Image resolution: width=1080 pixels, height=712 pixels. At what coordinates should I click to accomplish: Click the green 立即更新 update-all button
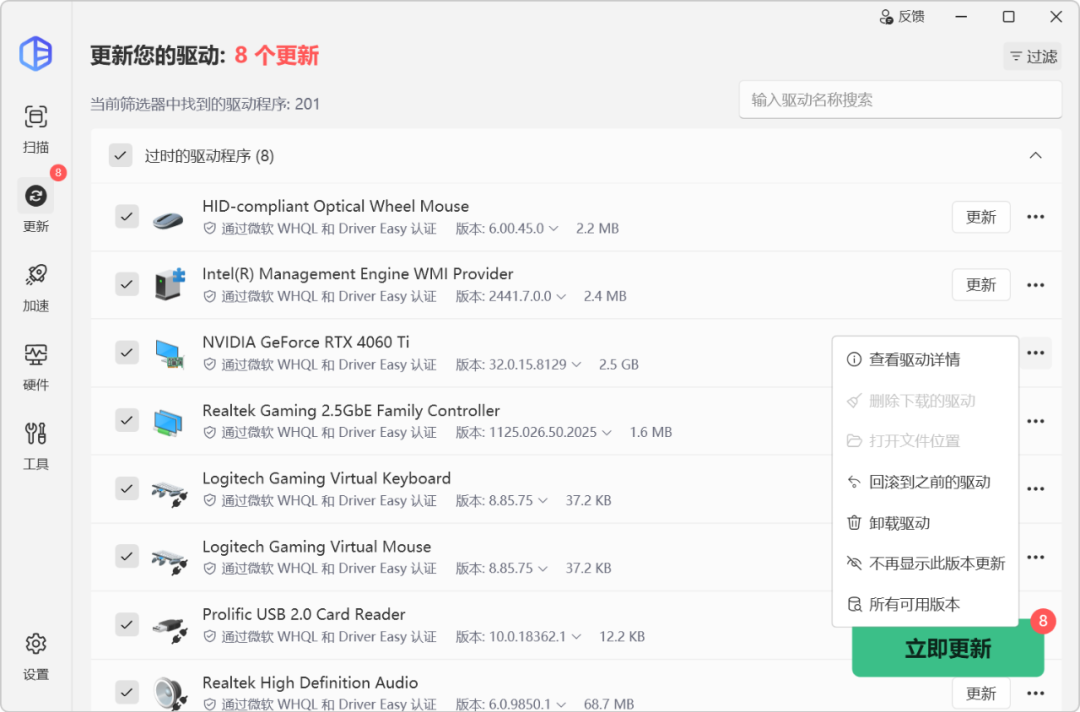pos(948,651)
